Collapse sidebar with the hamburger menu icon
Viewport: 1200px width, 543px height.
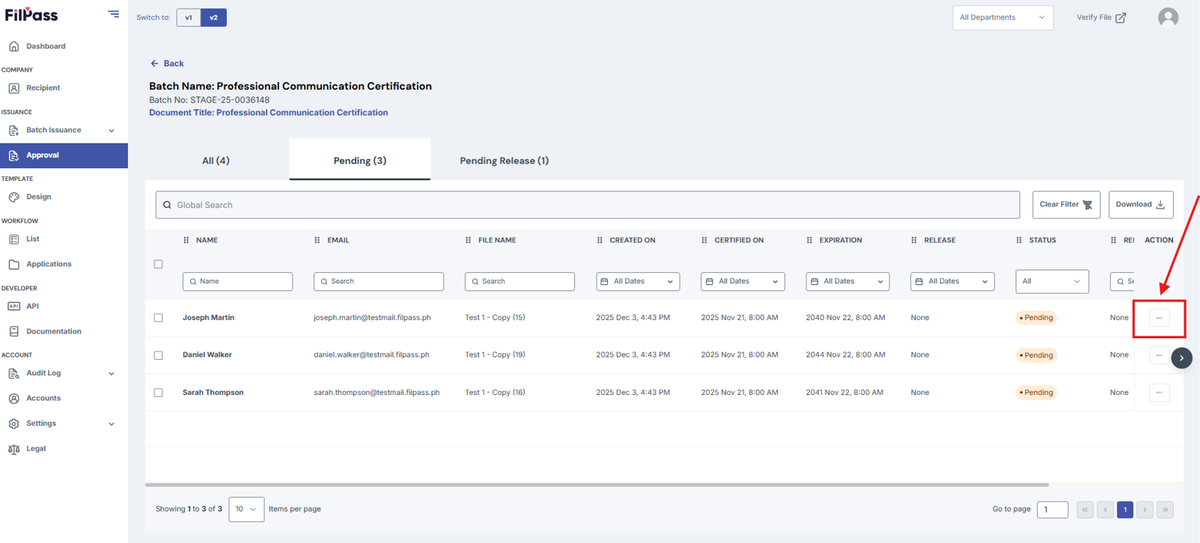point(114,15)
